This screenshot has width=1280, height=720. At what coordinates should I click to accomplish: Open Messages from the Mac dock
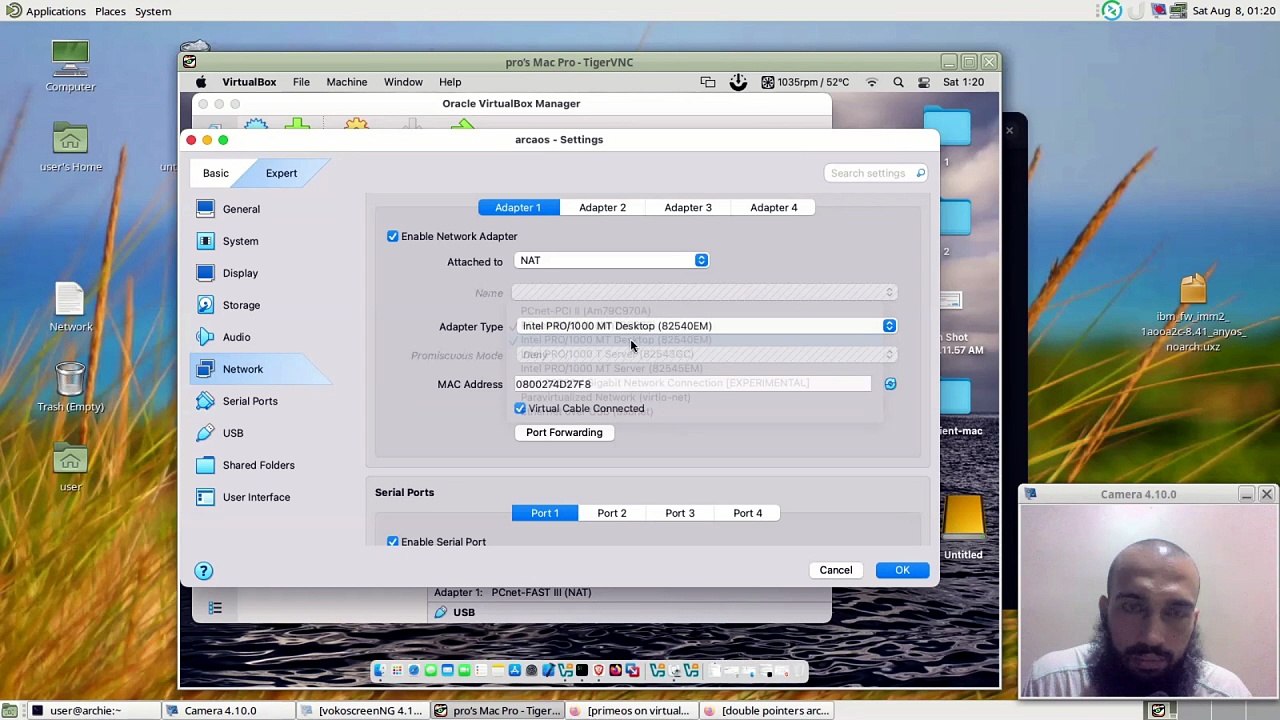click(431, 670)
